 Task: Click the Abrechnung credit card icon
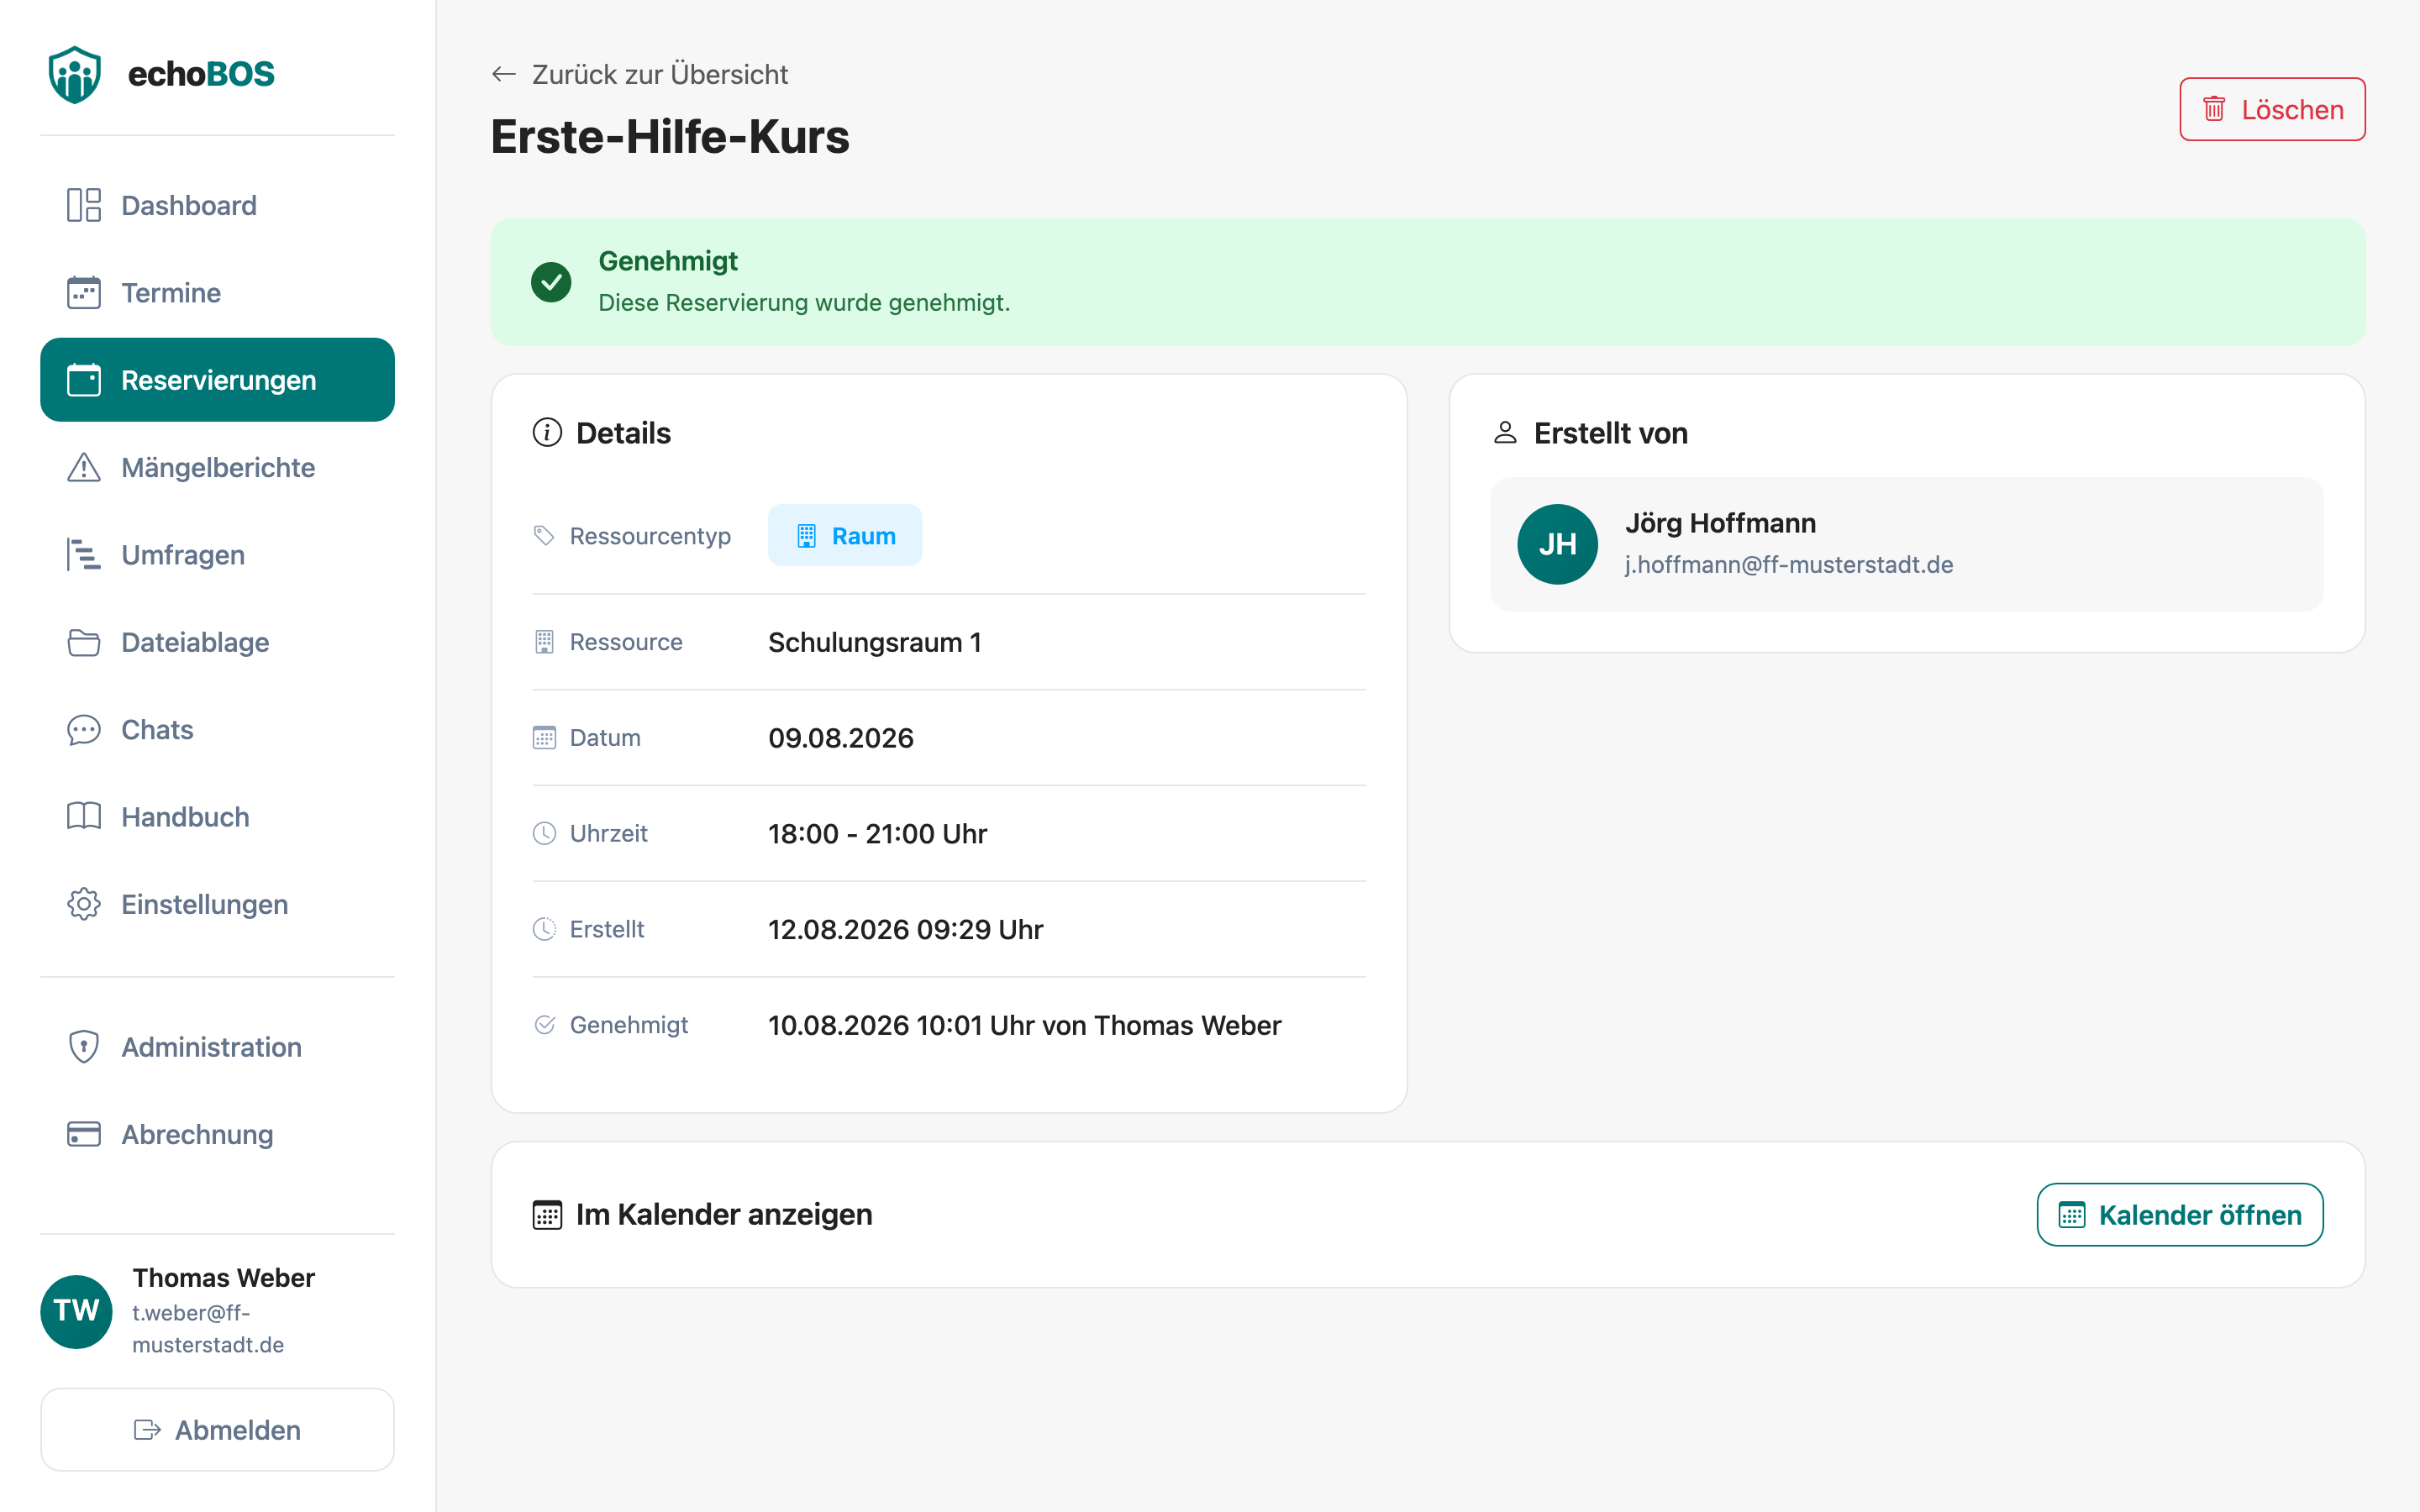(x=84, y=1134)
